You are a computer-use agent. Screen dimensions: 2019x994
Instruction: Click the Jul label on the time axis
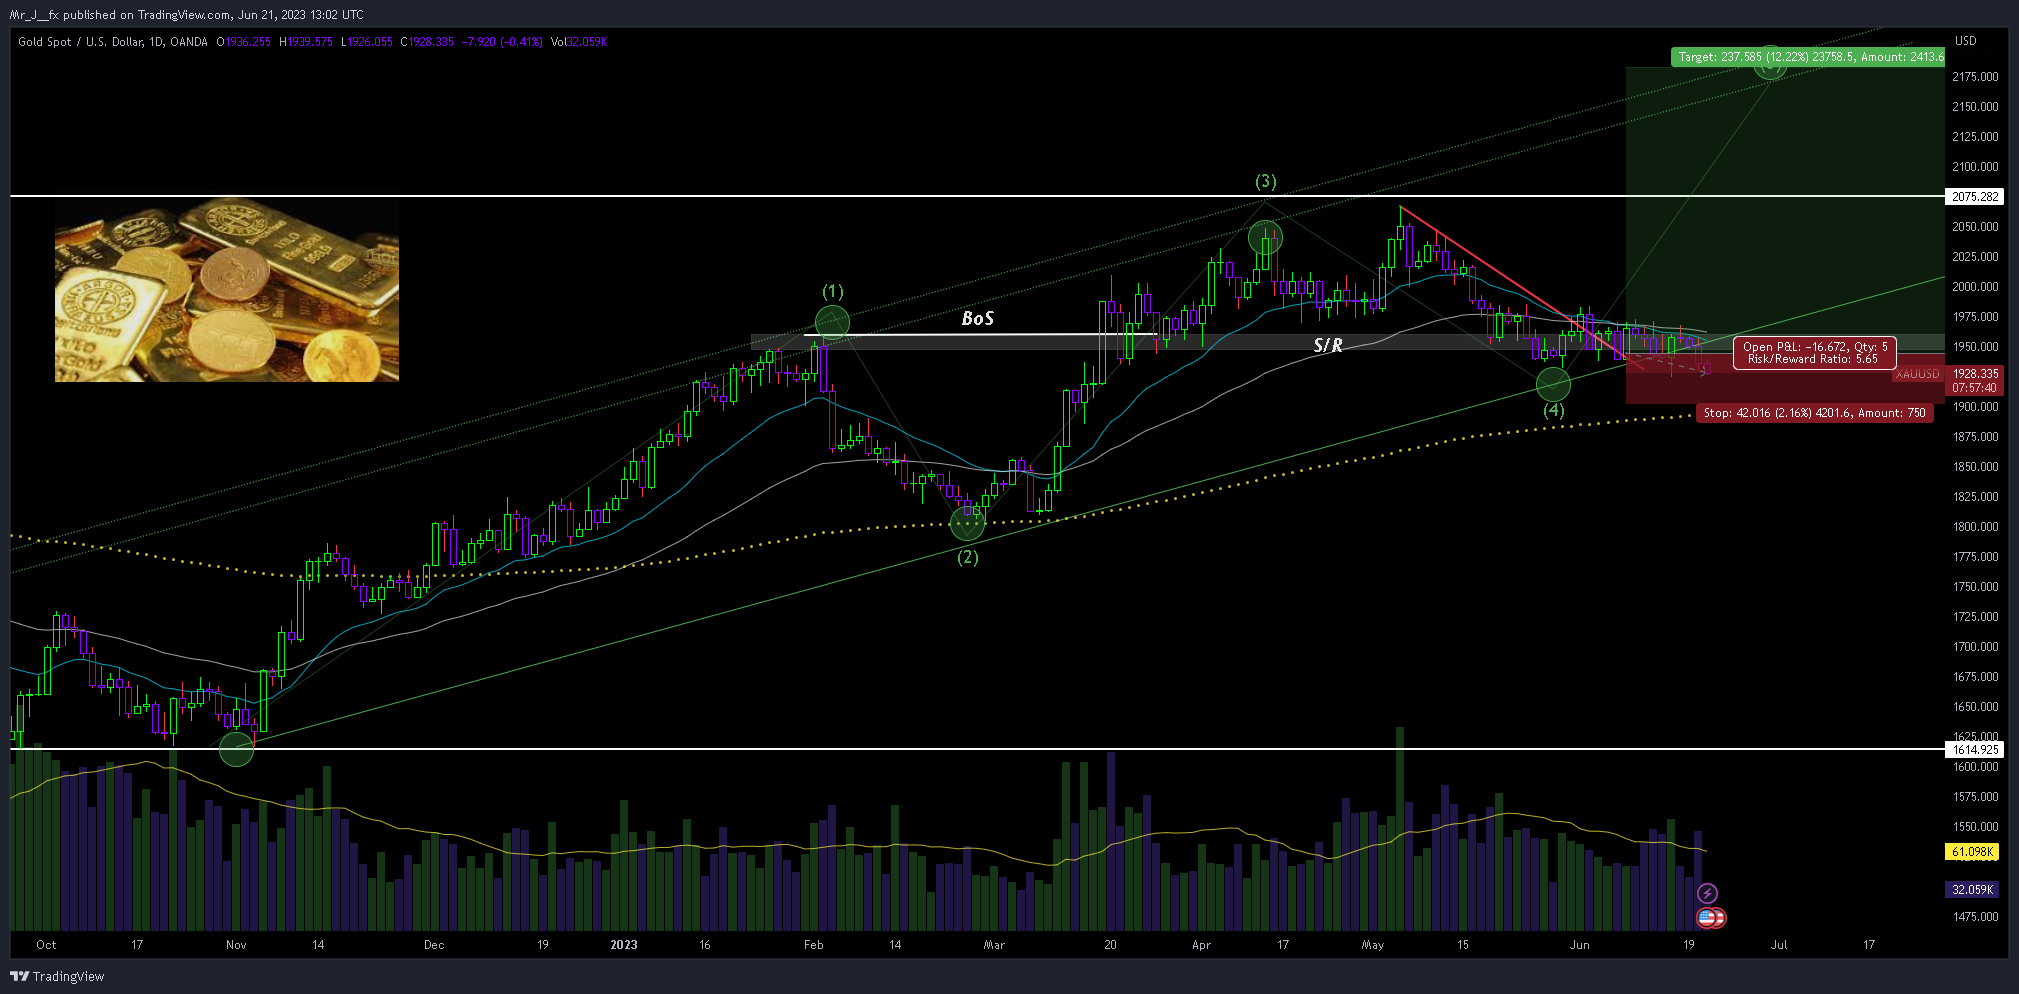[x=1779, y=945]
